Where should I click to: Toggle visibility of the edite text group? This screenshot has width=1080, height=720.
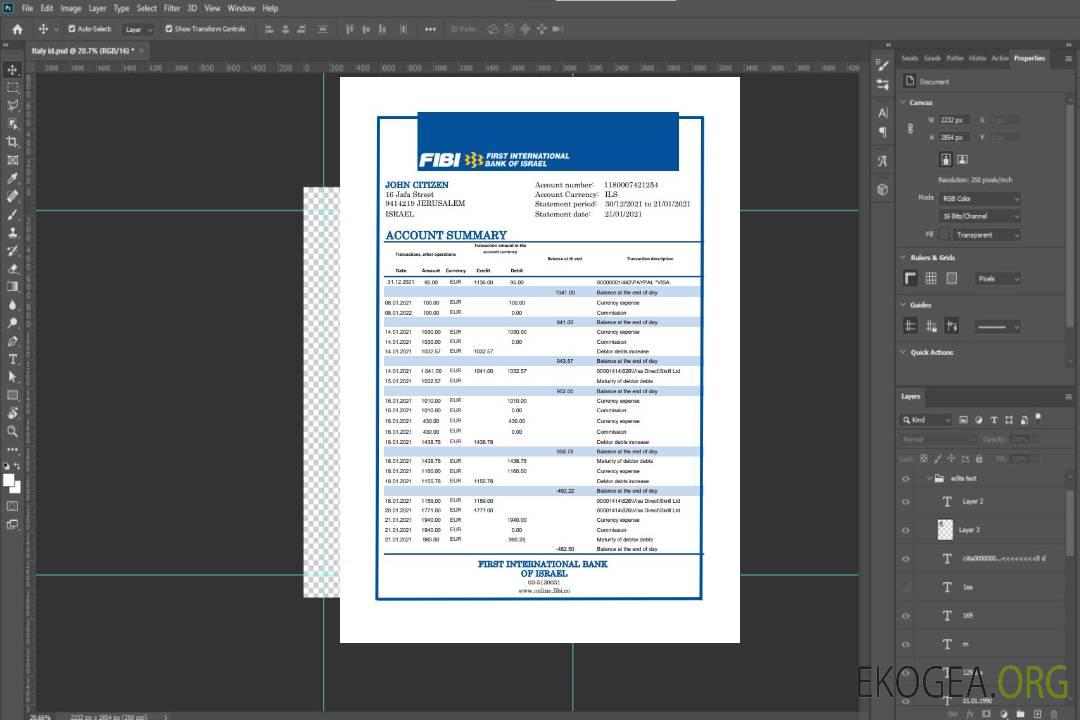point(906,479)
